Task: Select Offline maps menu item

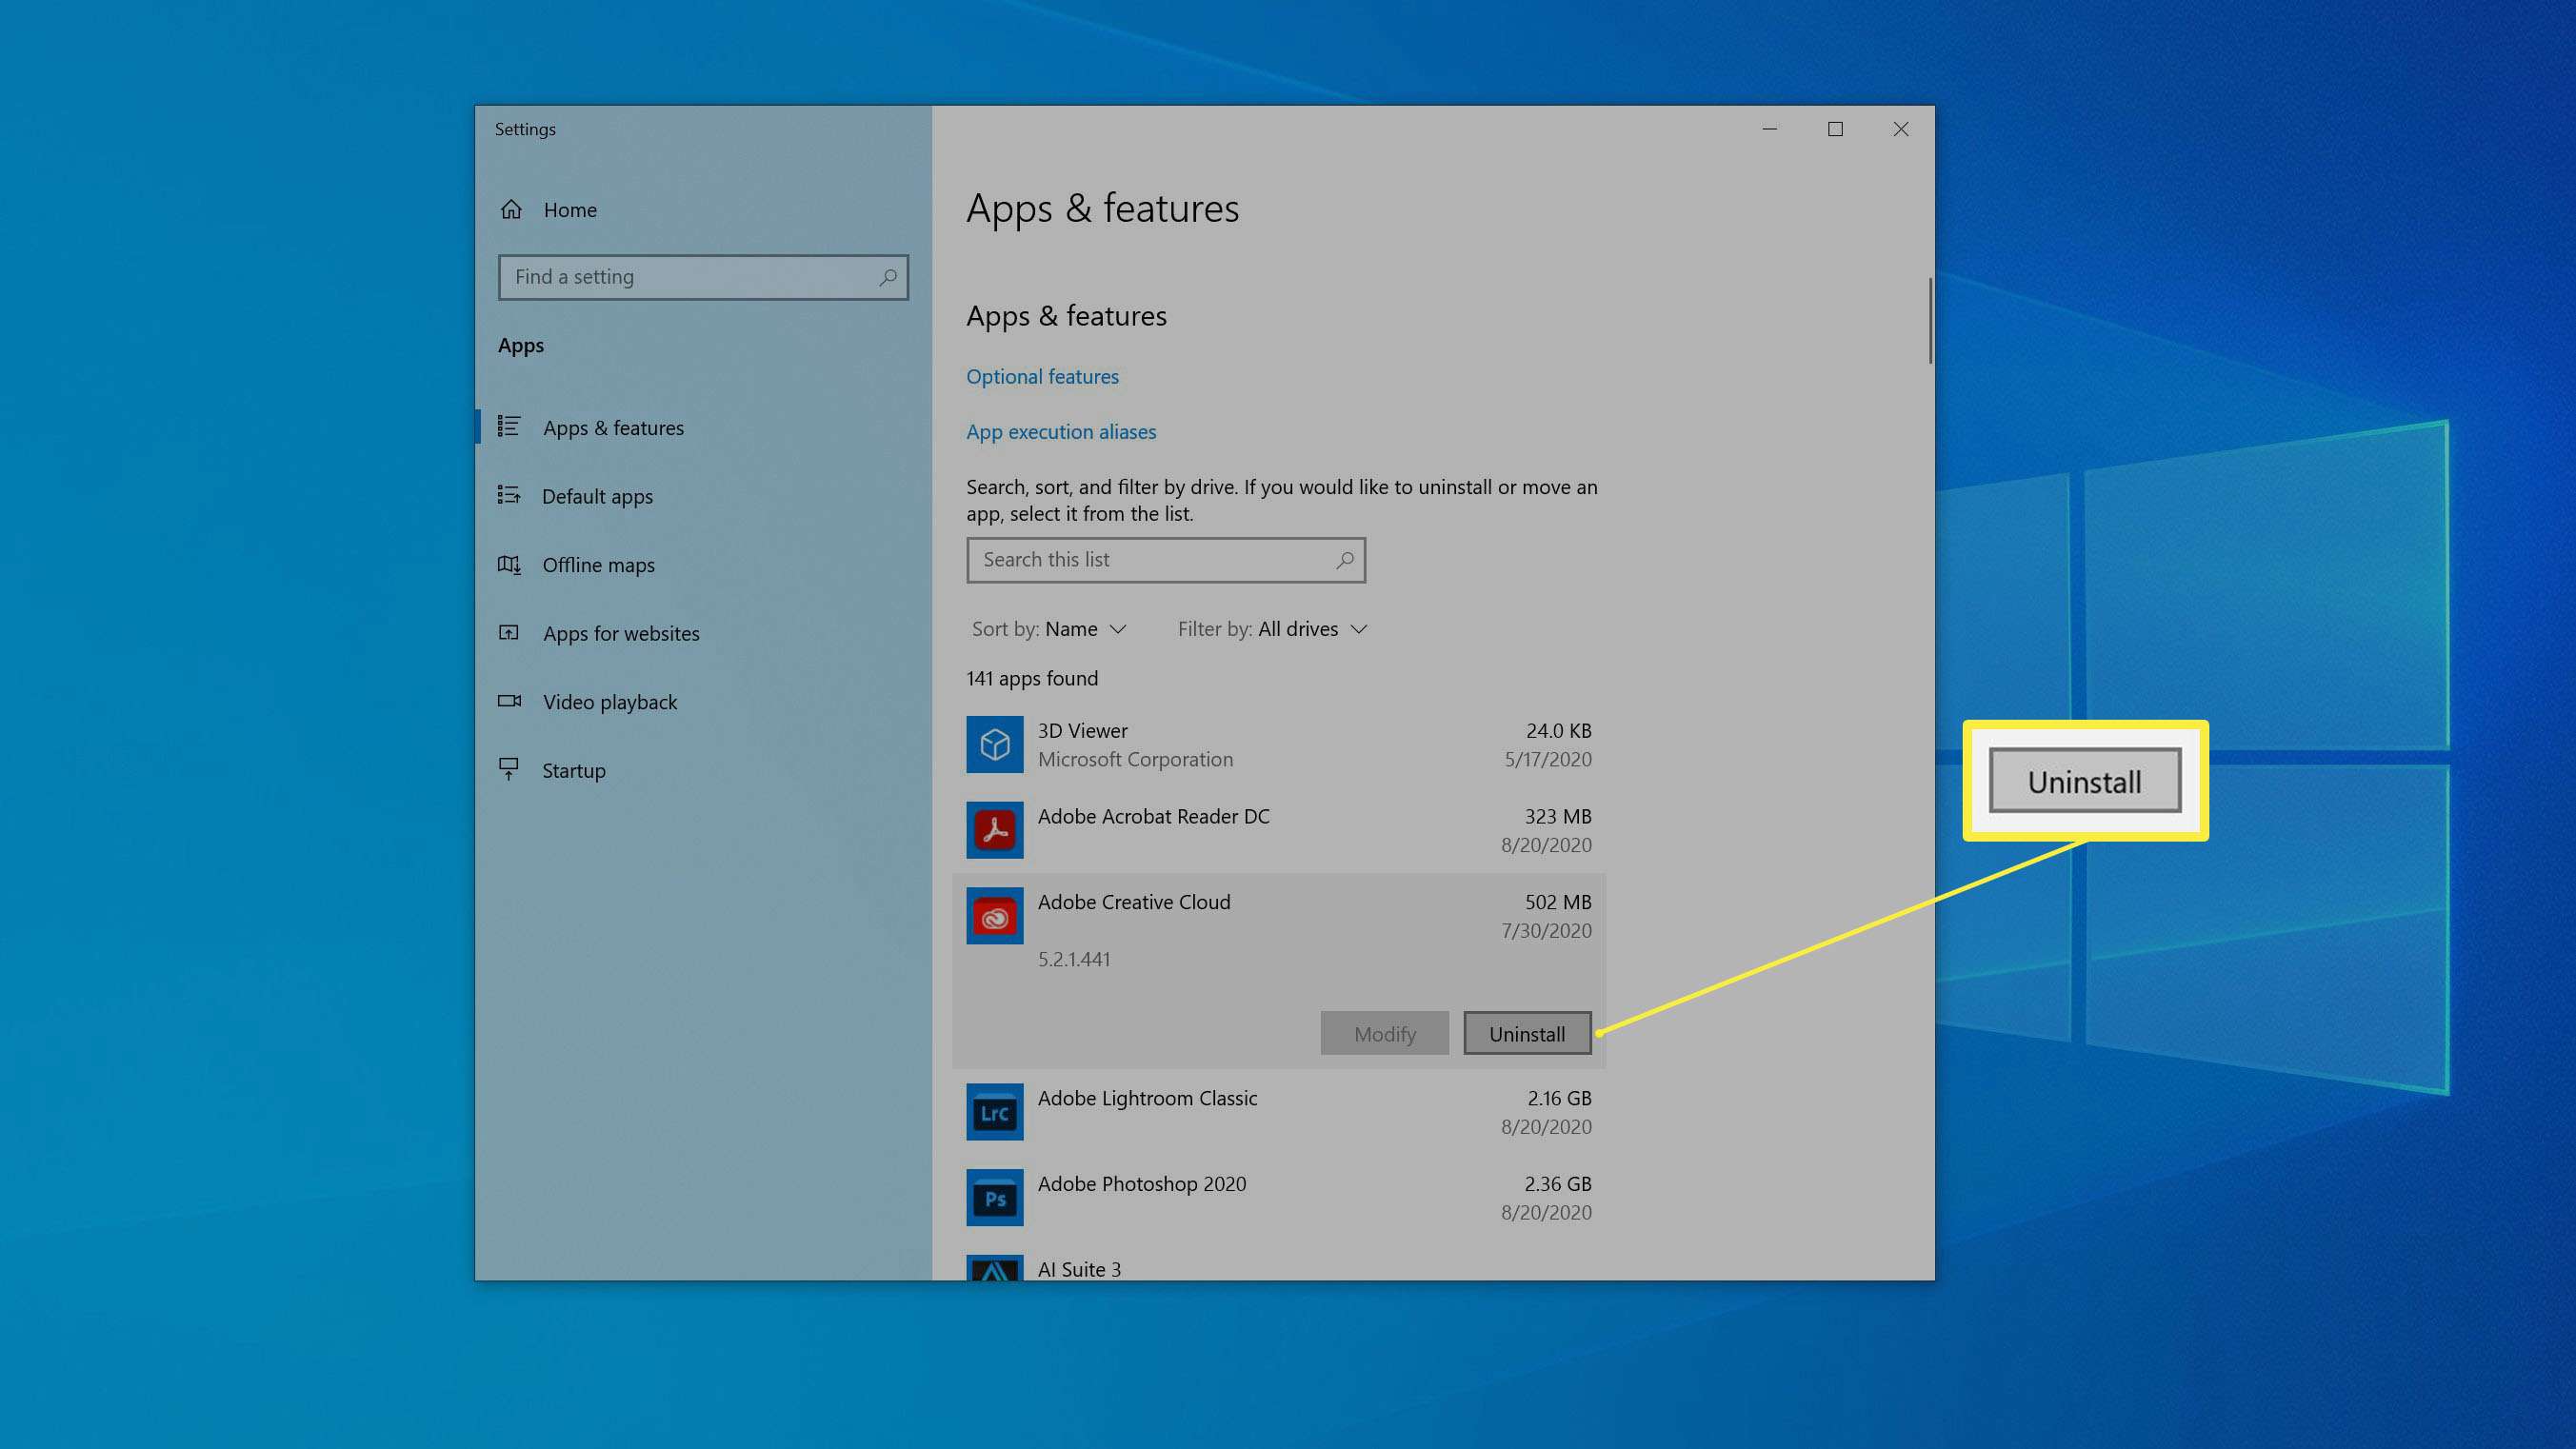Action: 596,563
